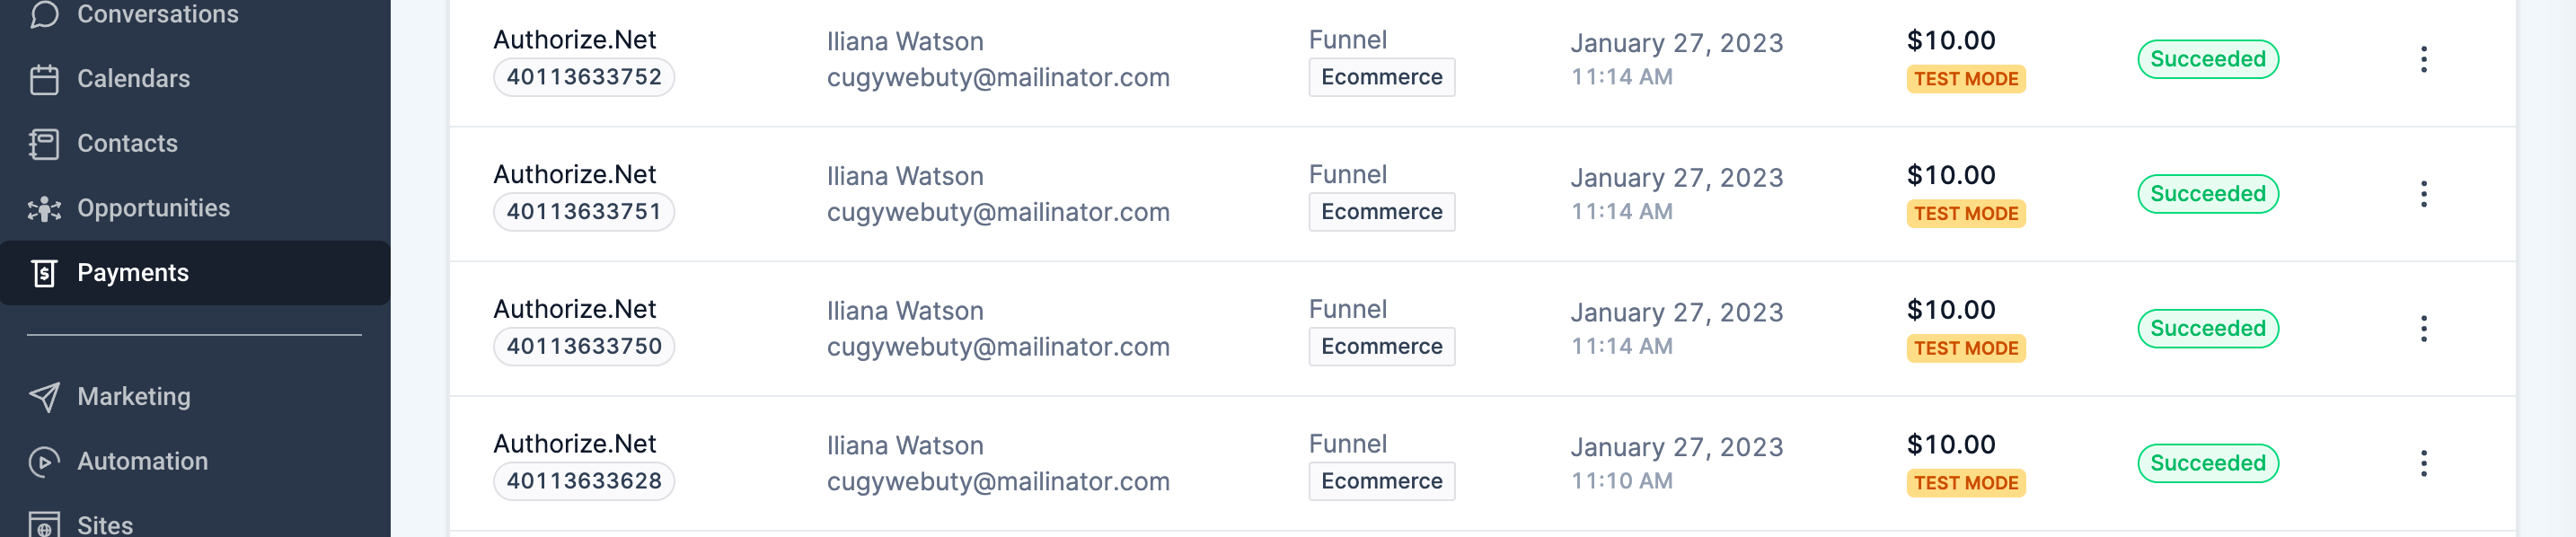
Task: Click the Conversations chat bubble icon
Action: pos(44,14)
